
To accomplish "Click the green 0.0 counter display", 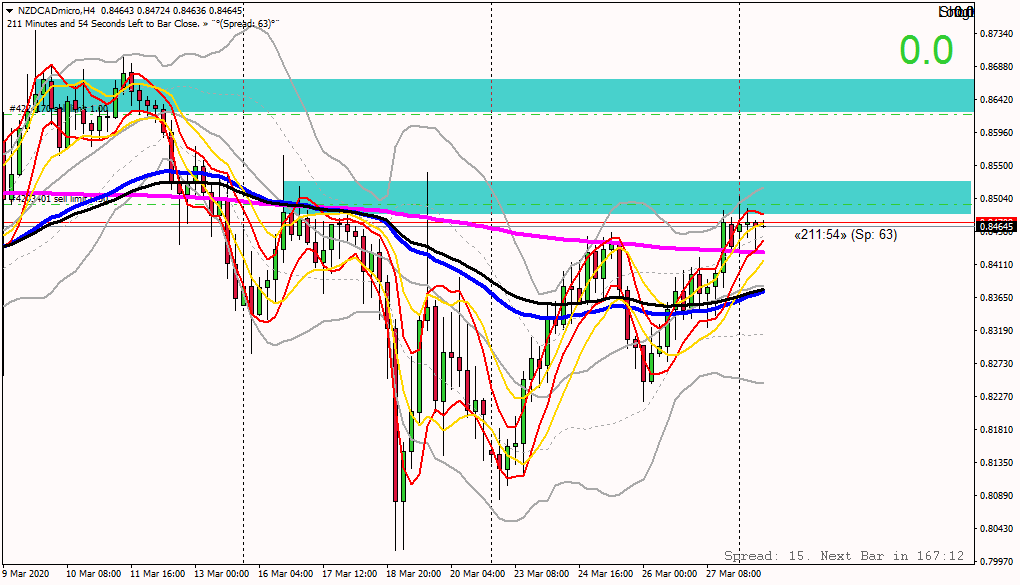I will click(928, 48).
